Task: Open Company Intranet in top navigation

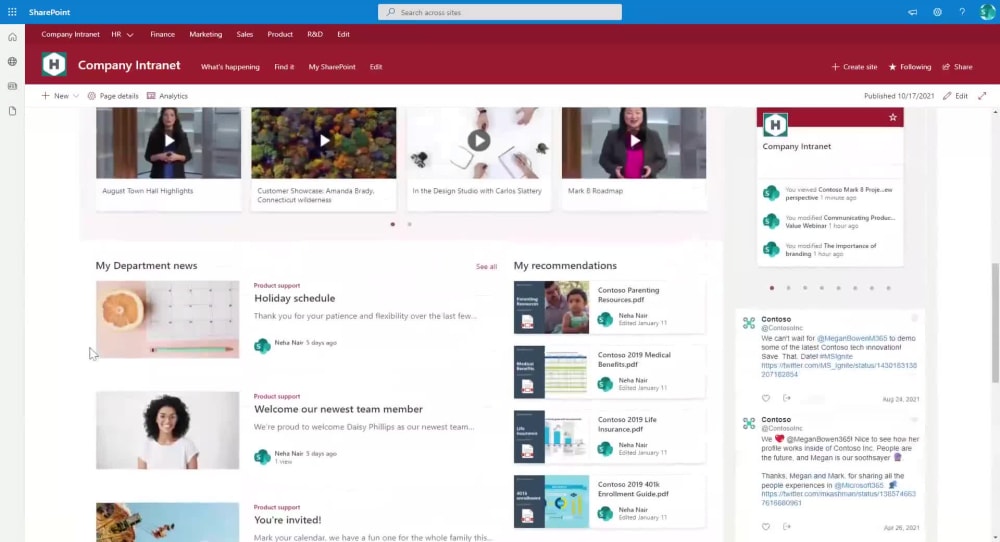Action: pyautogui.click(x=70, y=34)
